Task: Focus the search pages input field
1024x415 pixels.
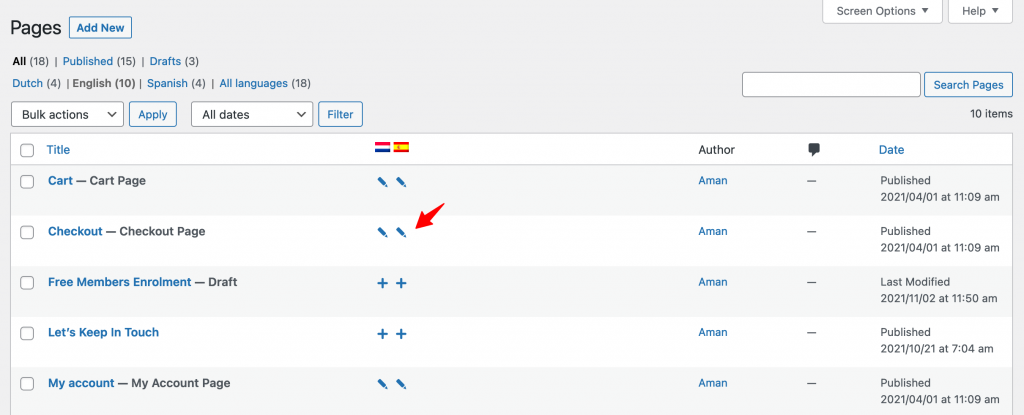Action: (831, 85)
